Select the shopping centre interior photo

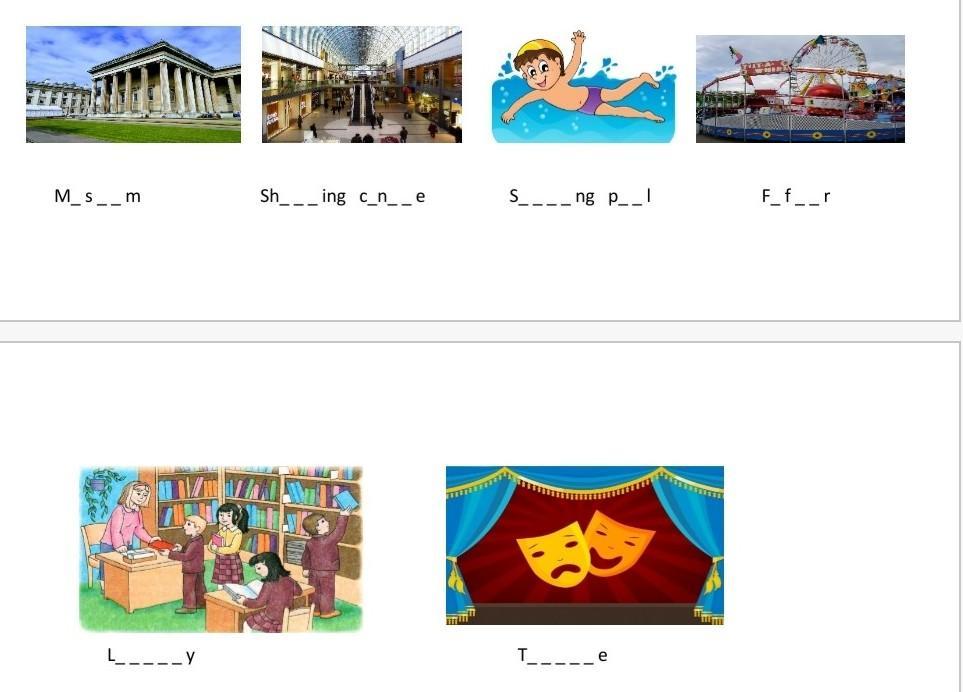[362, 84]
